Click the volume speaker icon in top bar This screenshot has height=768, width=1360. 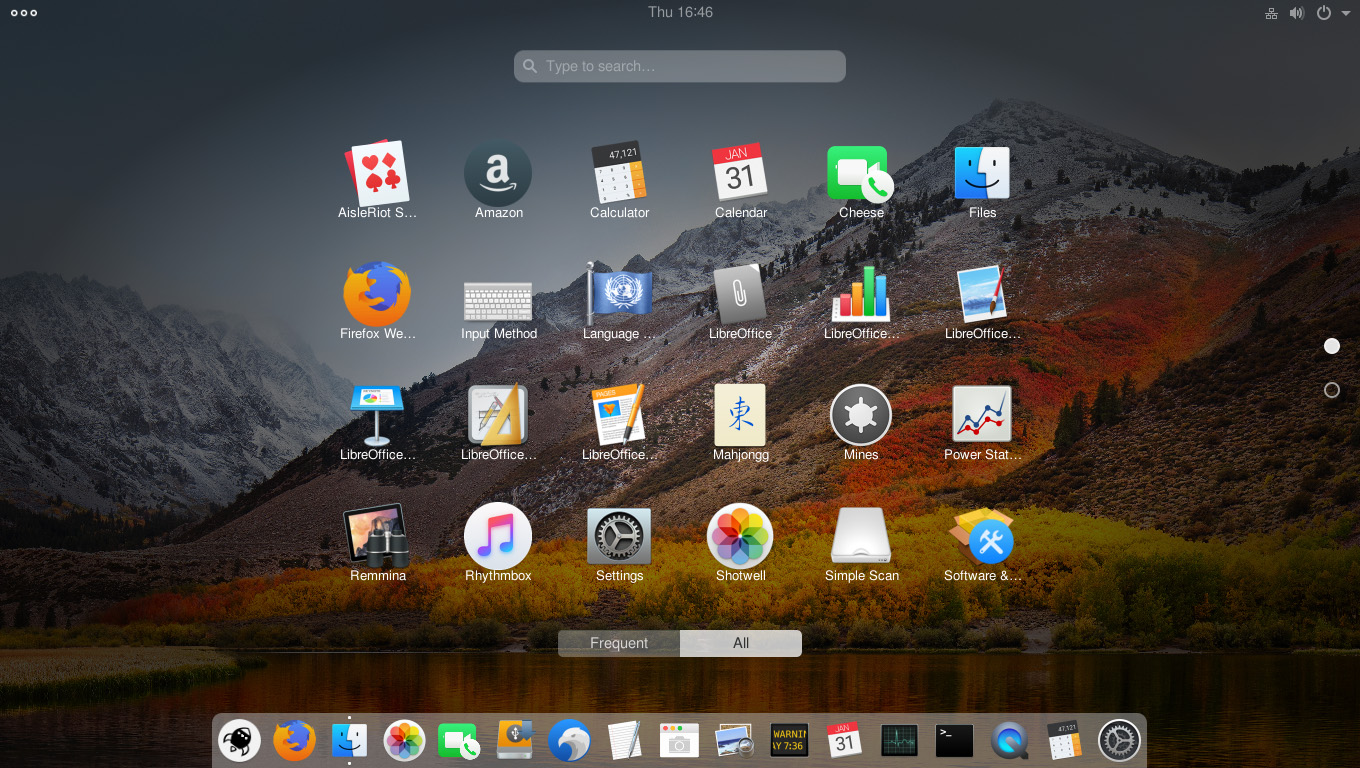[1297, 13]
